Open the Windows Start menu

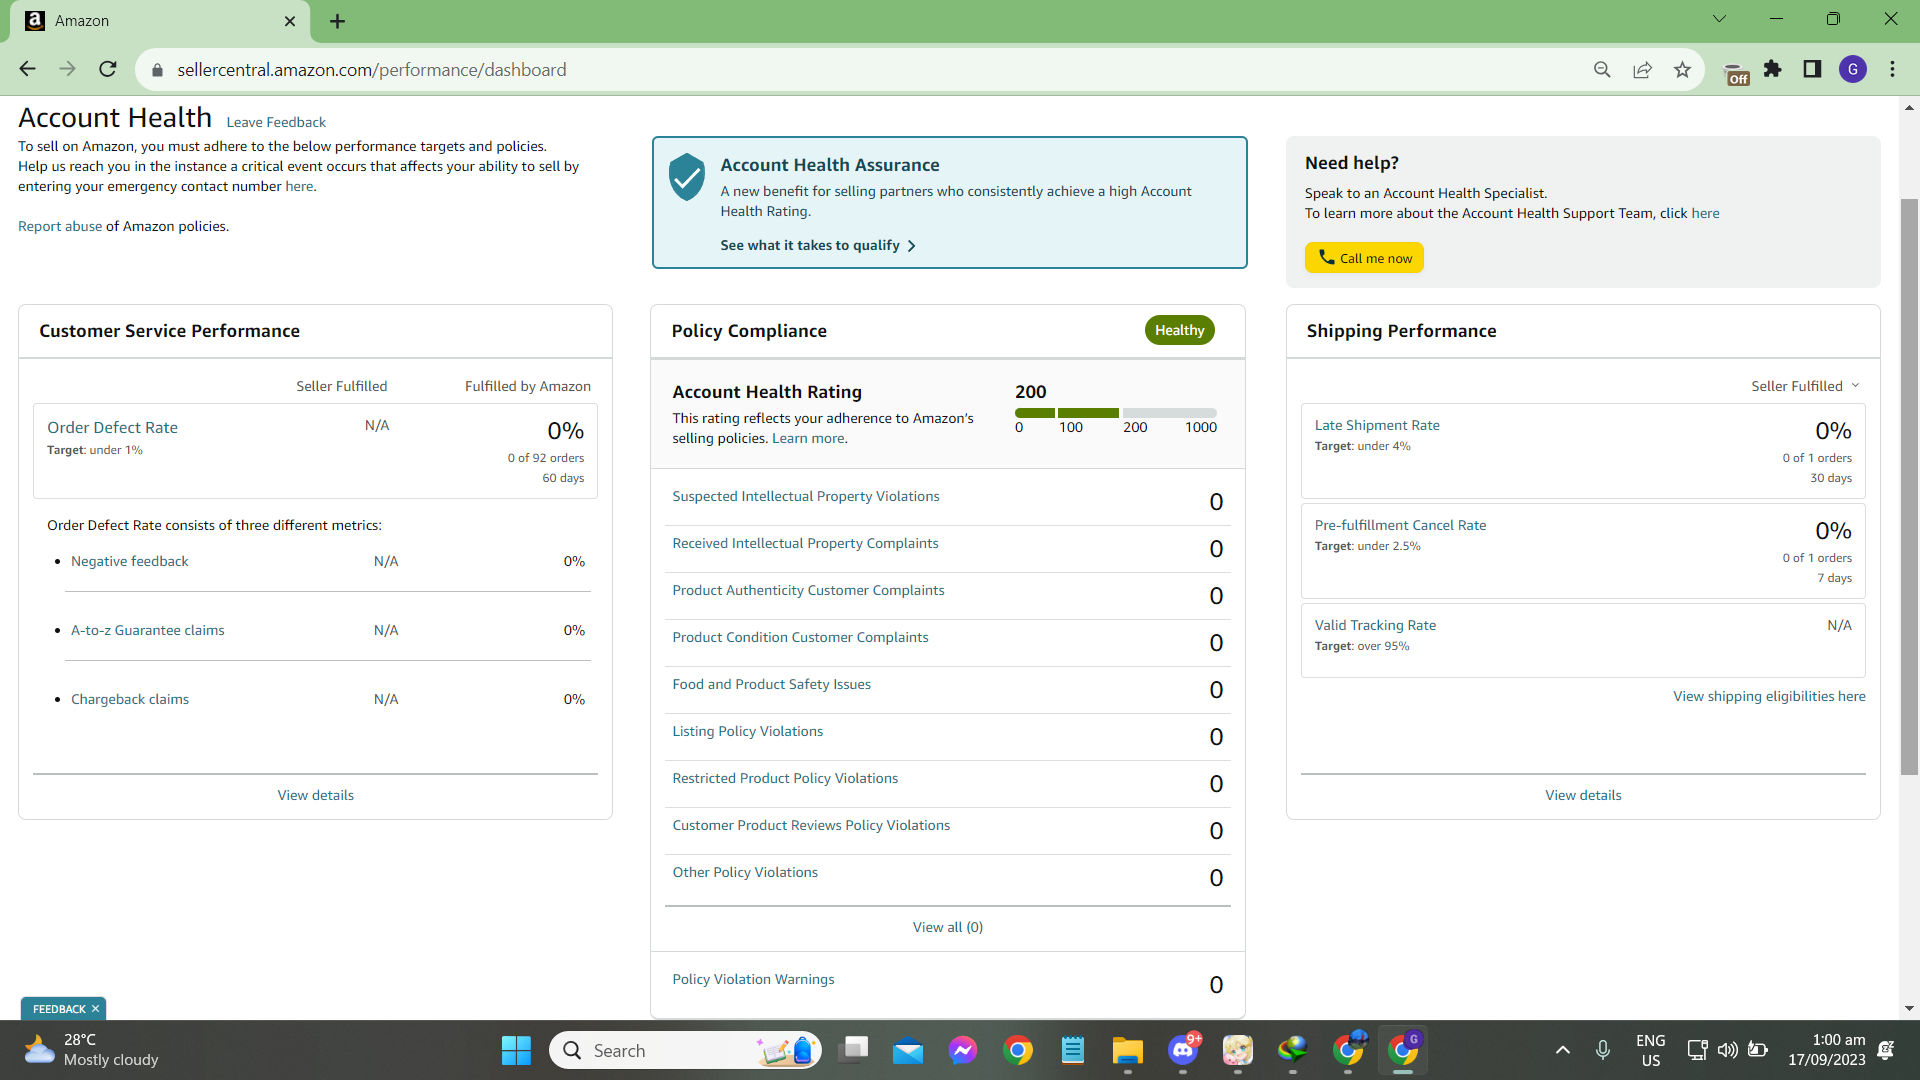[516, 1050]
